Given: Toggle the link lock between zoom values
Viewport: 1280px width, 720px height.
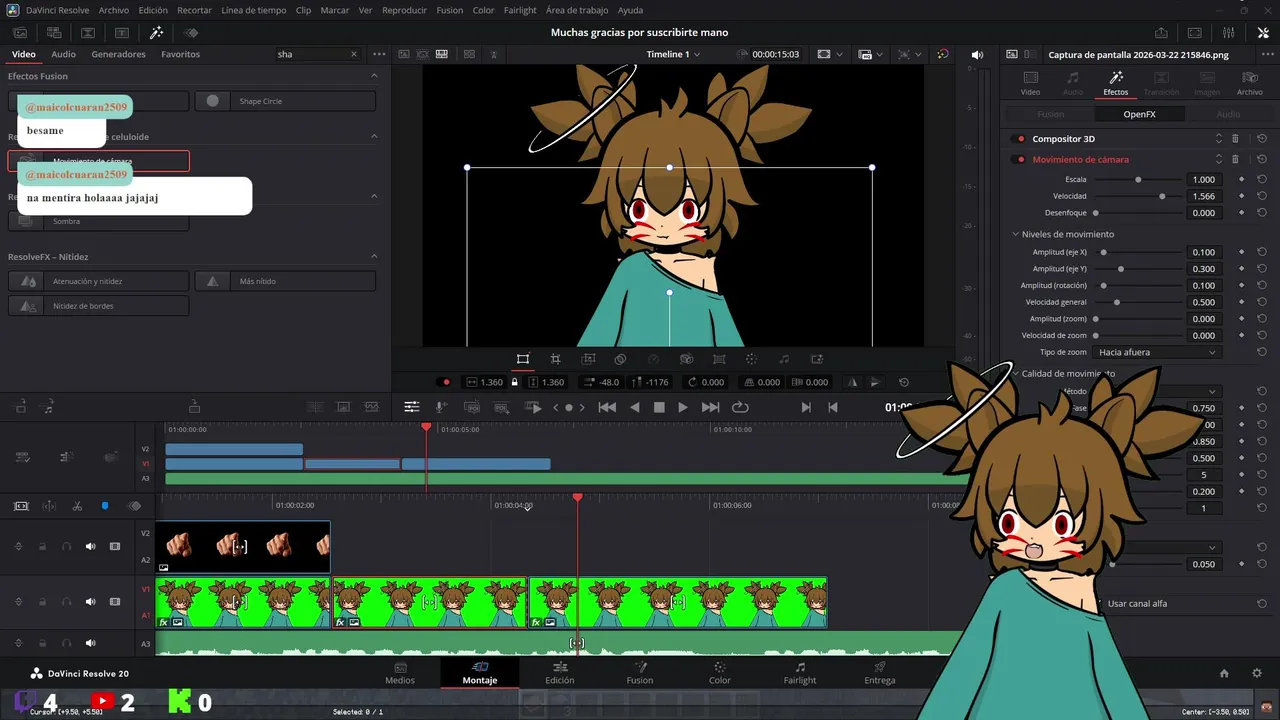Looking at the screenshot, I should [x=515, y=382].
